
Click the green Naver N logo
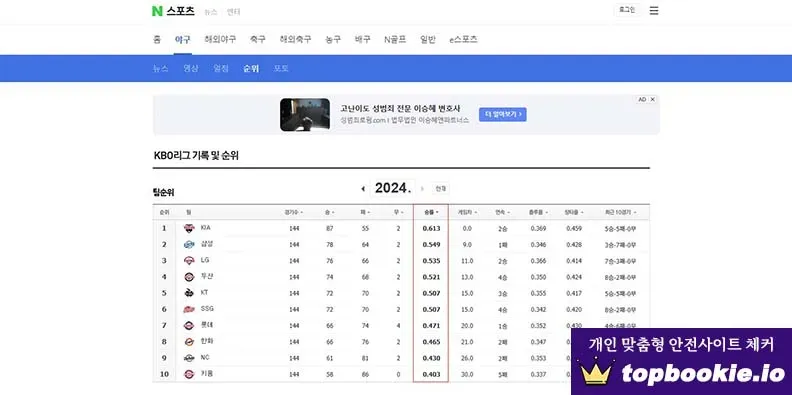coord(157,11)
